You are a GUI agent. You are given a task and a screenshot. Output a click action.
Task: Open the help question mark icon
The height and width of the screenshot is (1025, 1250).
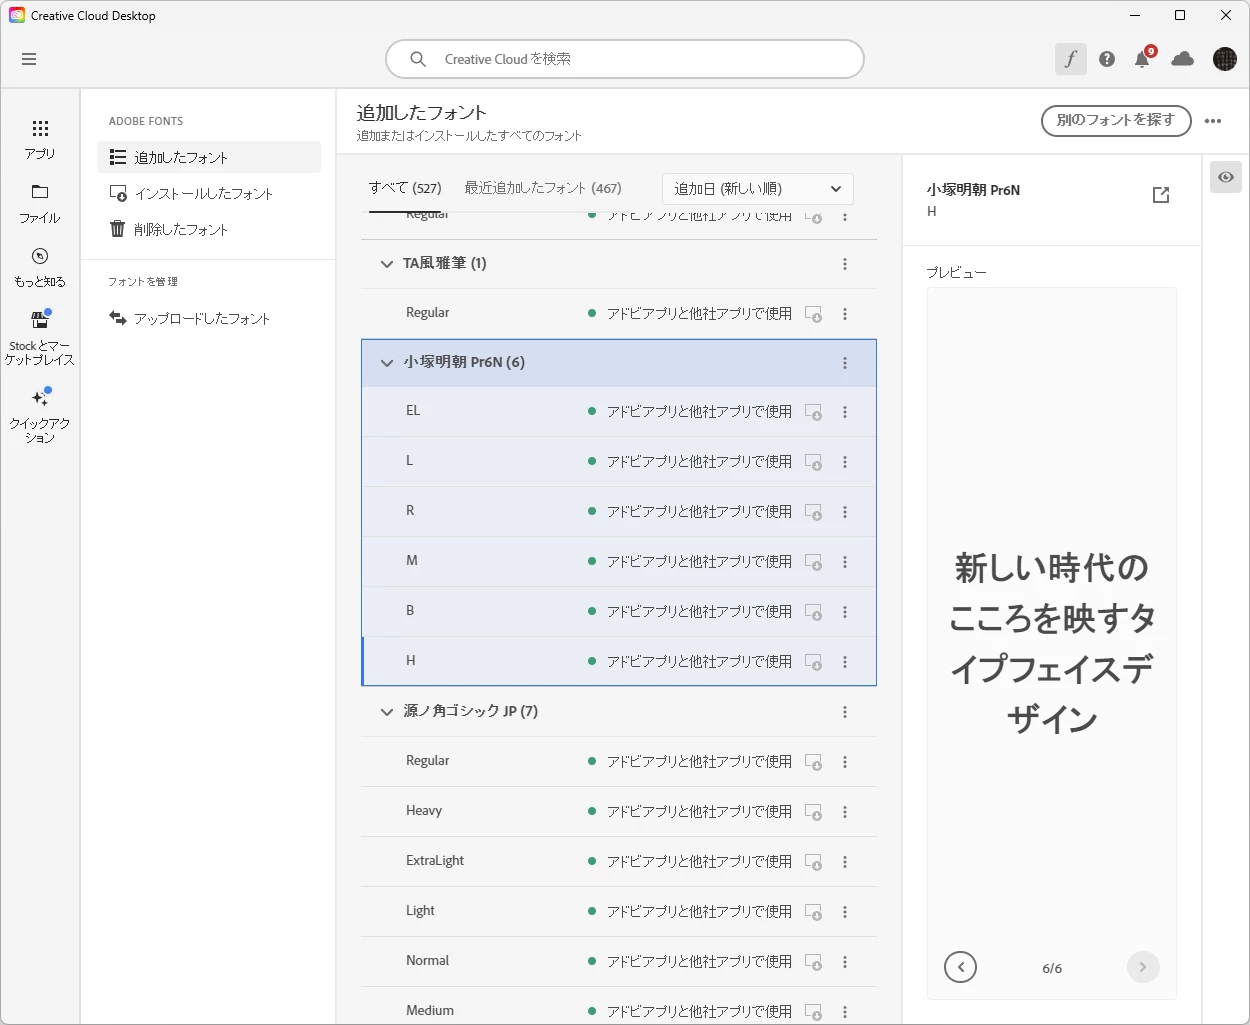pyautogui.click(x=1107, y=59)
